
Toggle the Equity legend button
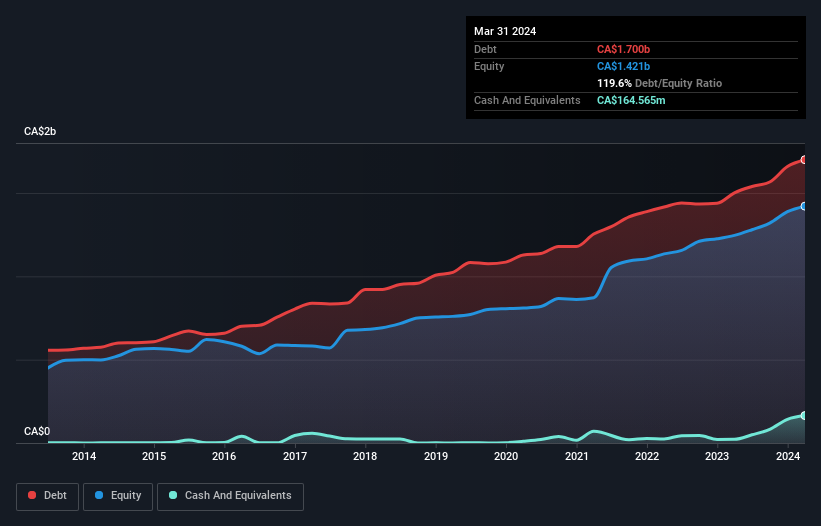118,496
